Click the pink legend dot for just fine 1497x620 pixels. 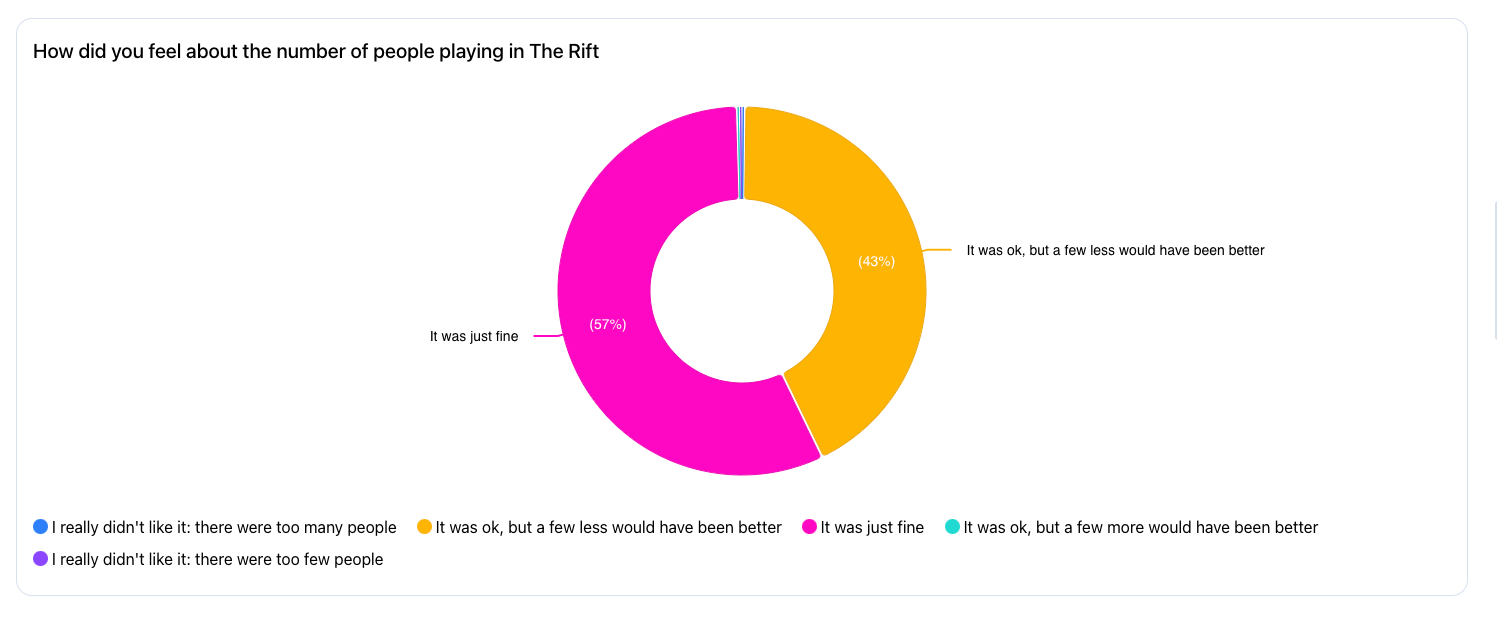(810, 526)
